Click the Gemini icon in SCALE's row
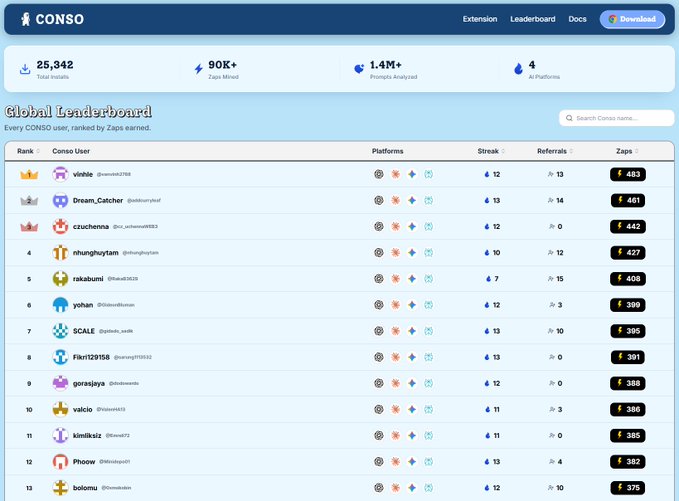Screen dimensions: 679x501 click(x=412, y=331)
